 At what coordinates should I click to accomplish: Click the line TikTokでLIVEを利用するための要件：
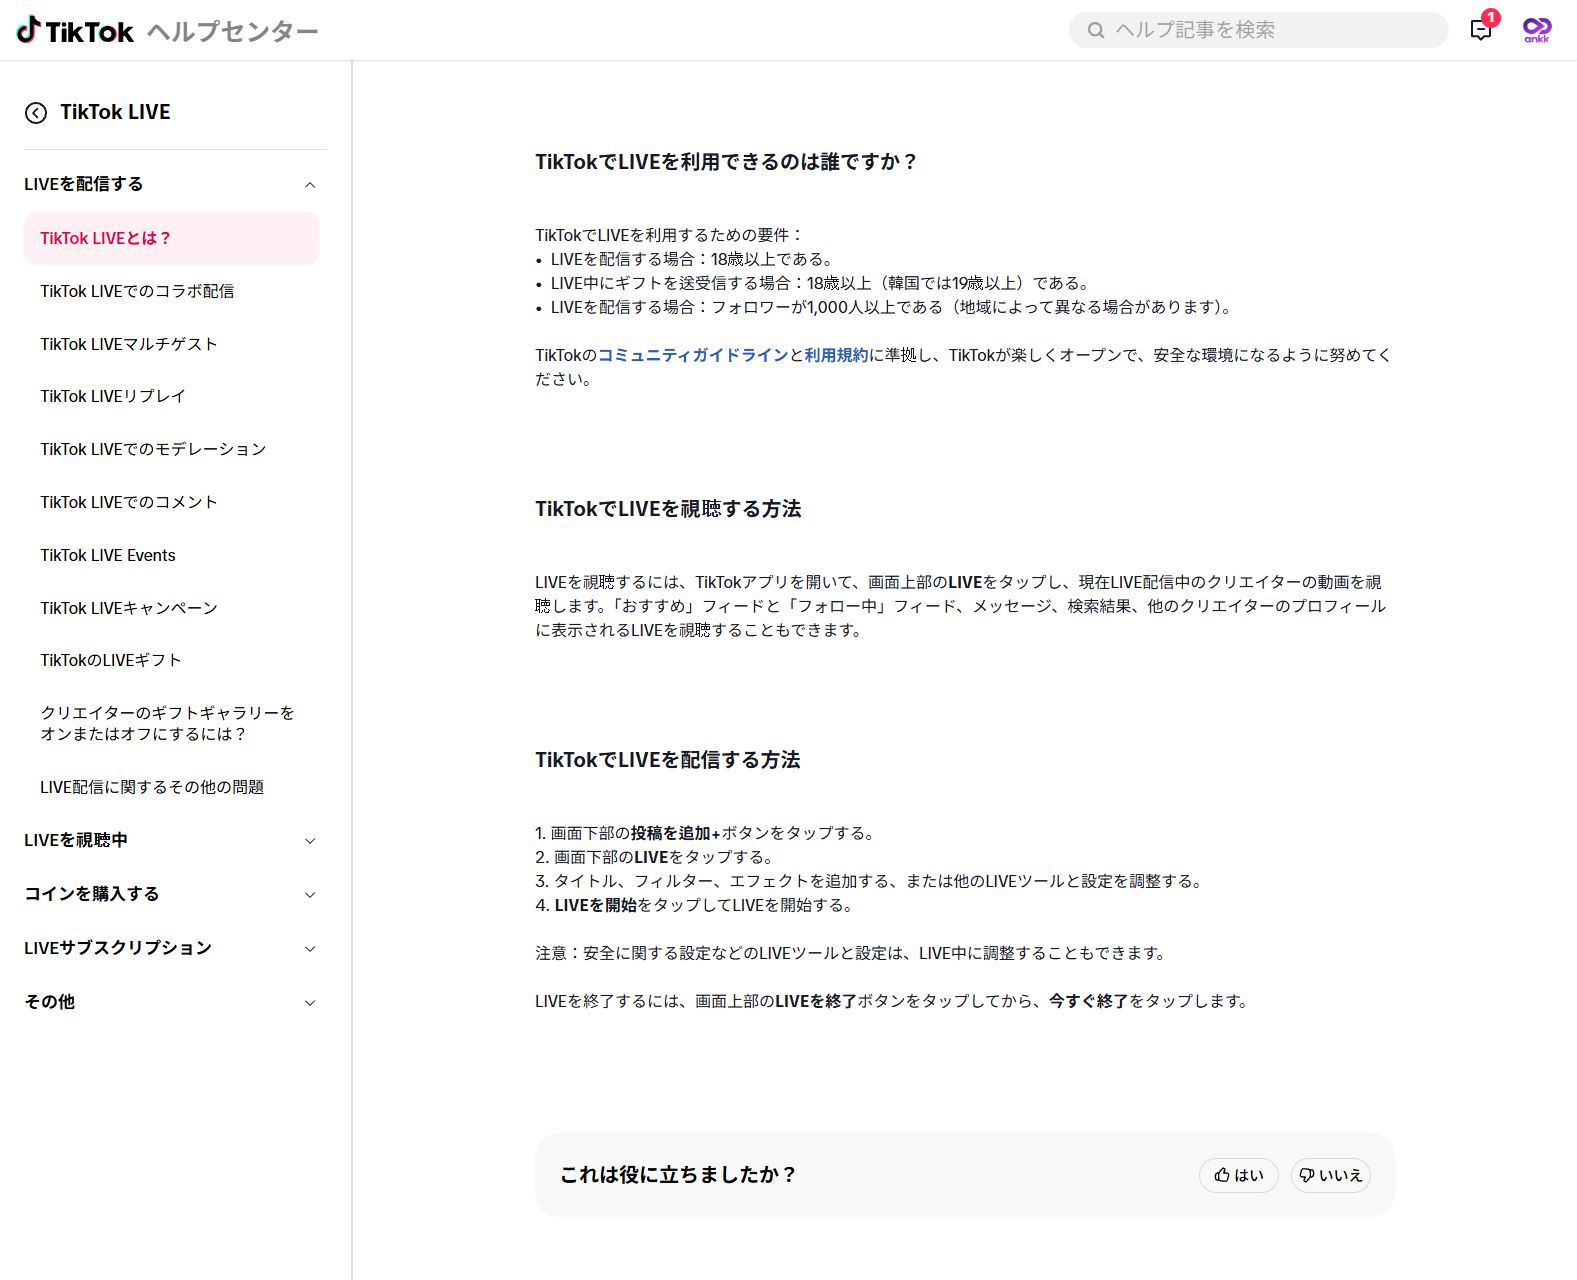click(x=669, y=235)
